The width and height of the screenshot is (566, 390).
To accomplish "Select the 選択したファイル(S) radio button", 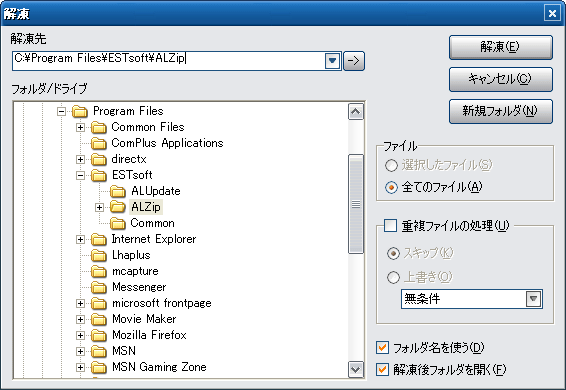I will (x=391, y=165).
